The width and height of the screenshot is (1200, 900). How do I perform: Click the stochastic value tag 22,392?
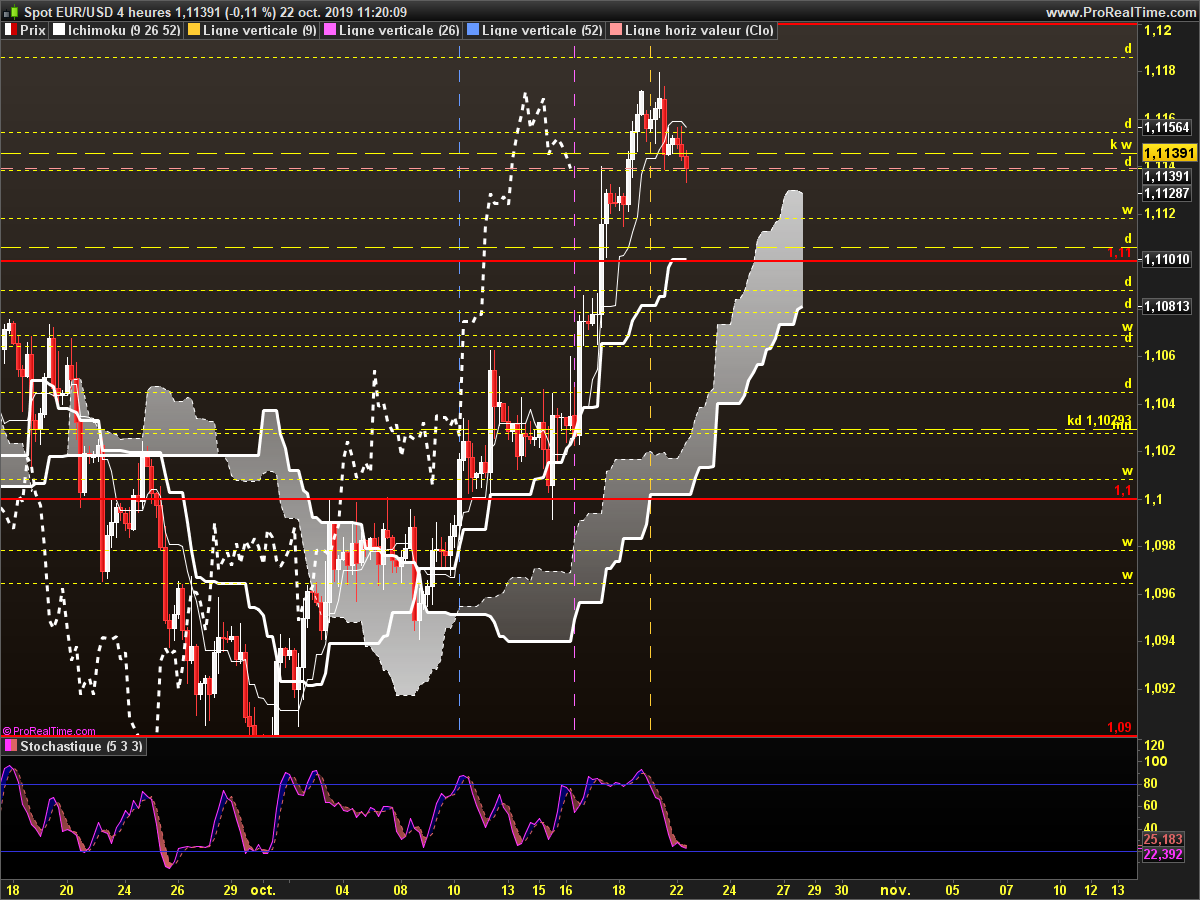click(x=1163, y=854)
